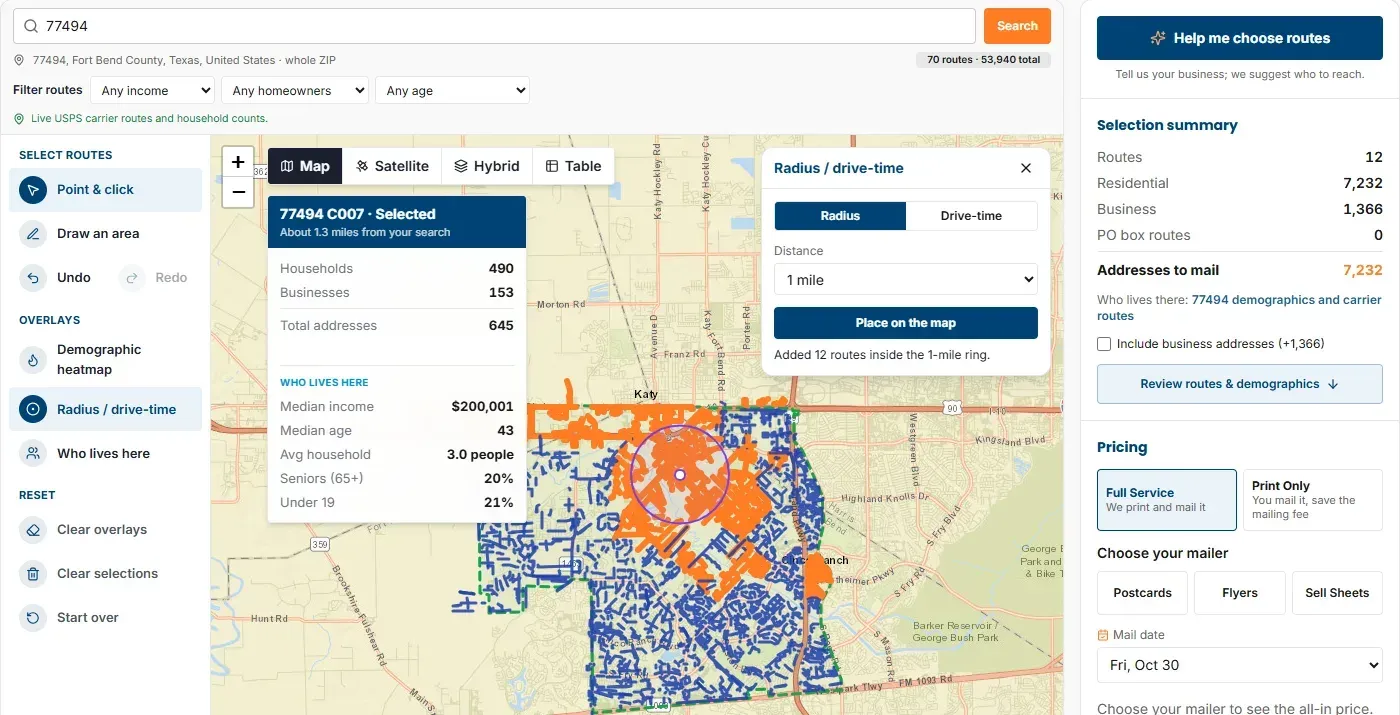The height and width of the screenshot is (715, 1400).
Task: Zoom out the map with minus button
Action: (238, 192)
